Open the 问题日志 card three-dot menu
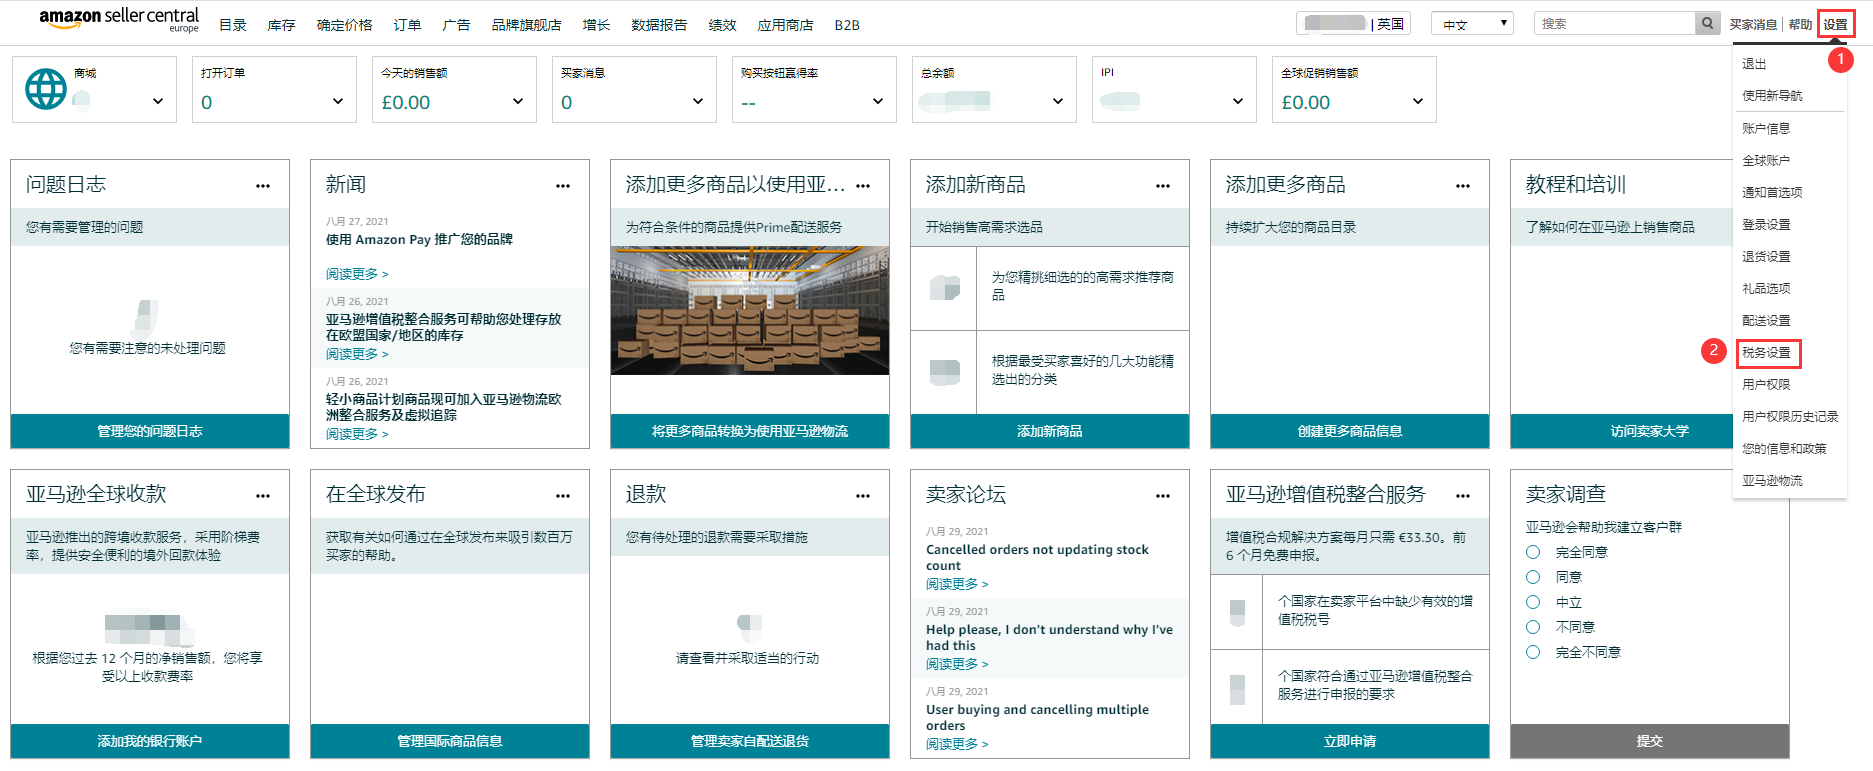The width and height of the screenshot is (1873, 771). coord(263,186)
